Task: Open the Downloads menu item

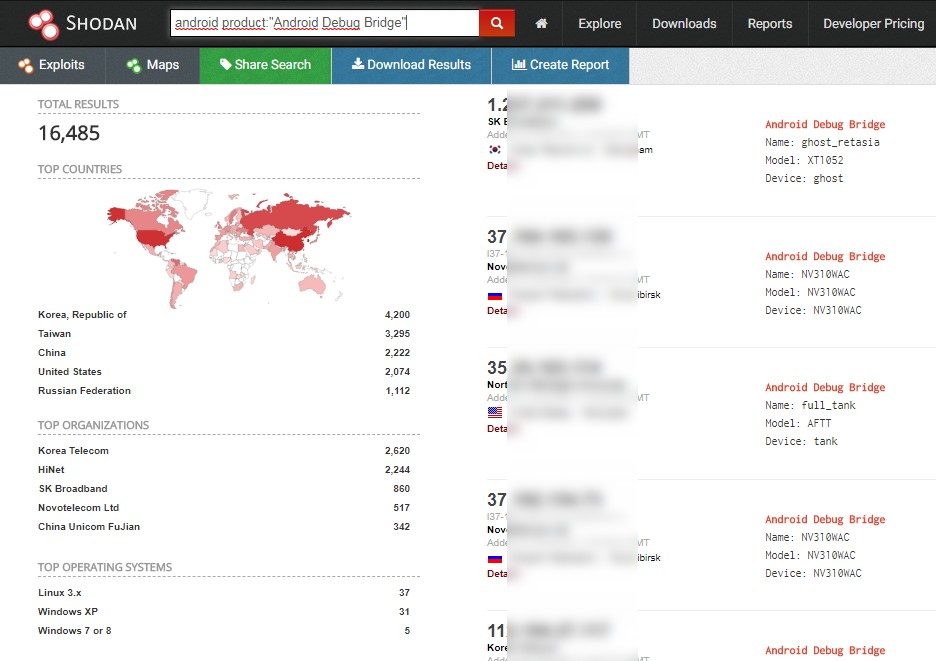Action: 684,23
